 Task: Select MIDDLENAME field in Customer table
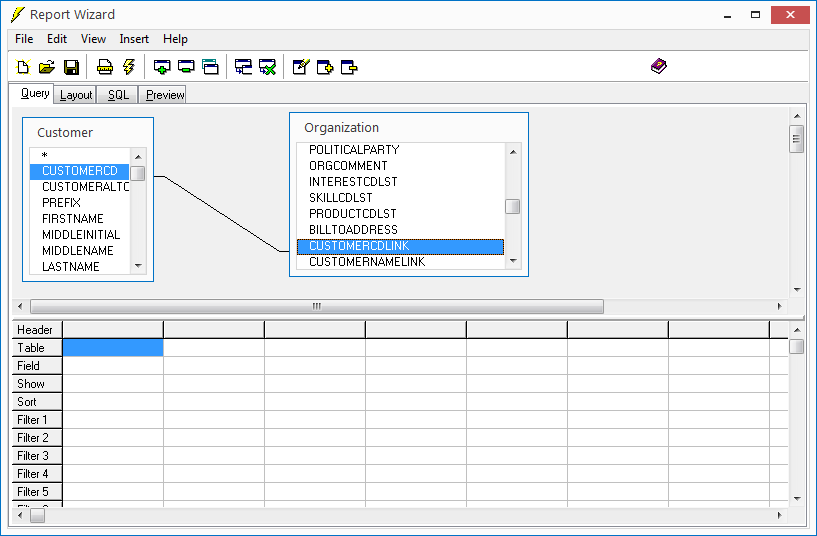pos(80,251)
